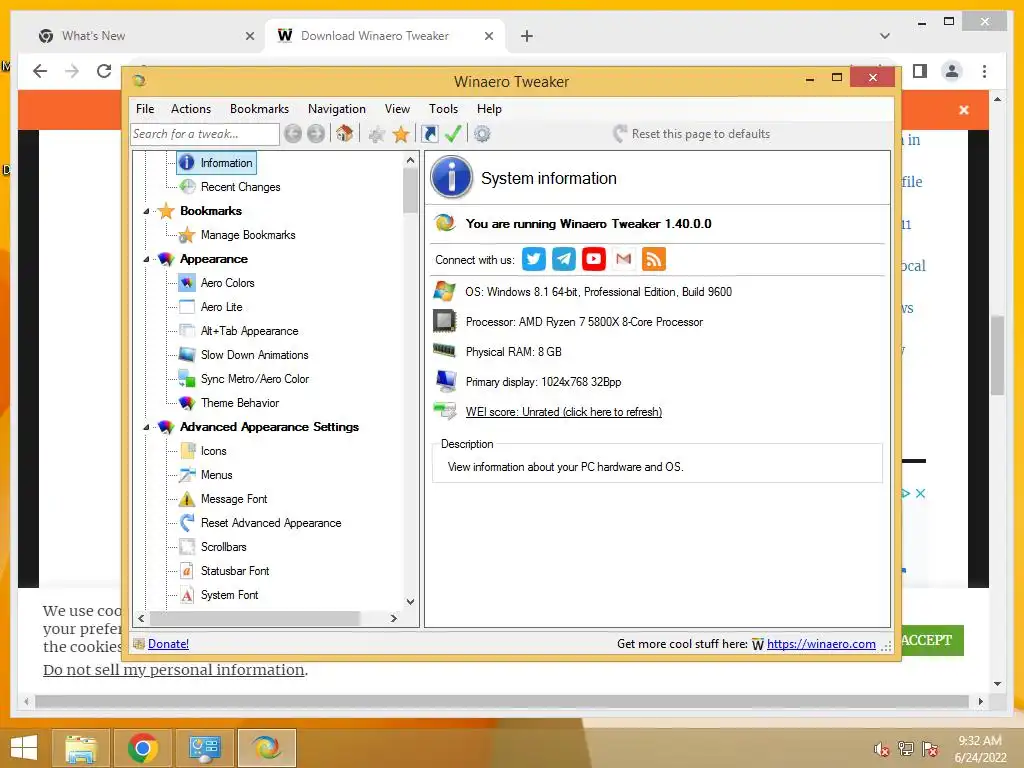1024x768 pixels.
Task: Click Reset this page to defaults
Action: coord(692,134)
